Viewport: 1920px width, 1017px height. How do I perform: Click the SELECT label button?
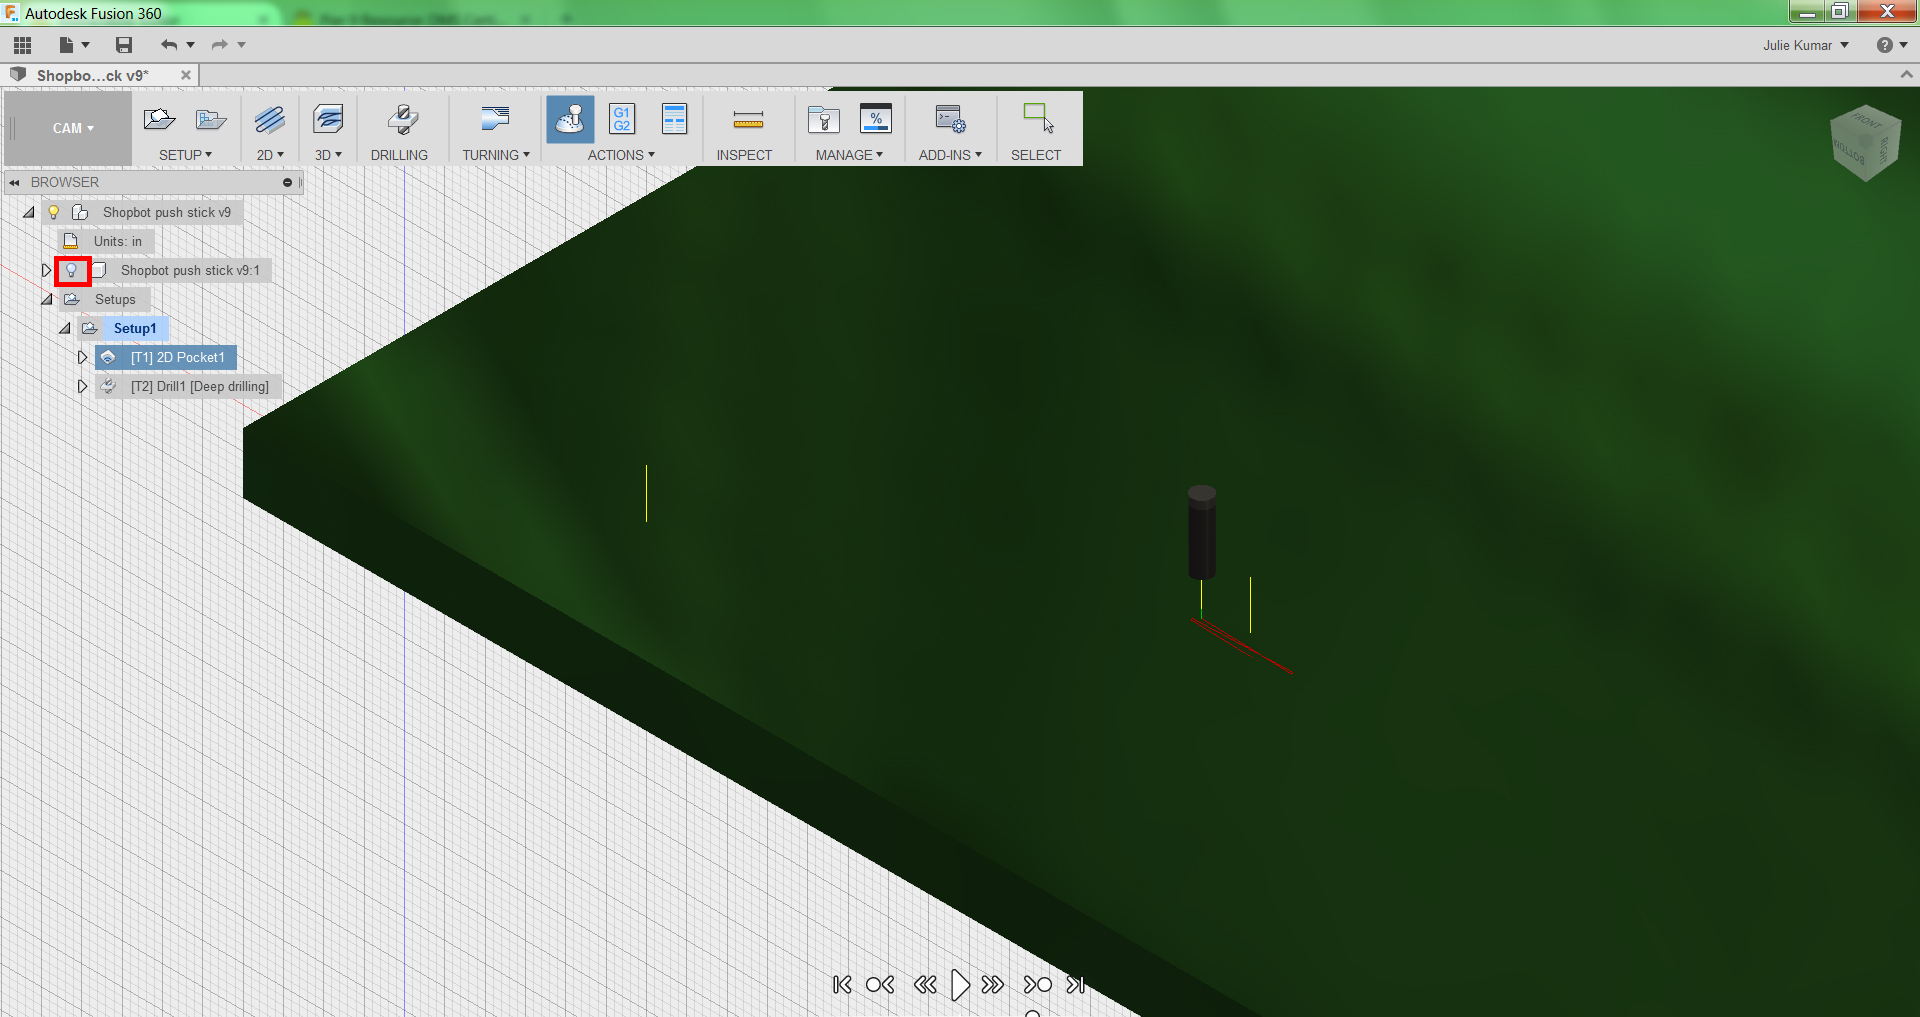[1036, 155]
